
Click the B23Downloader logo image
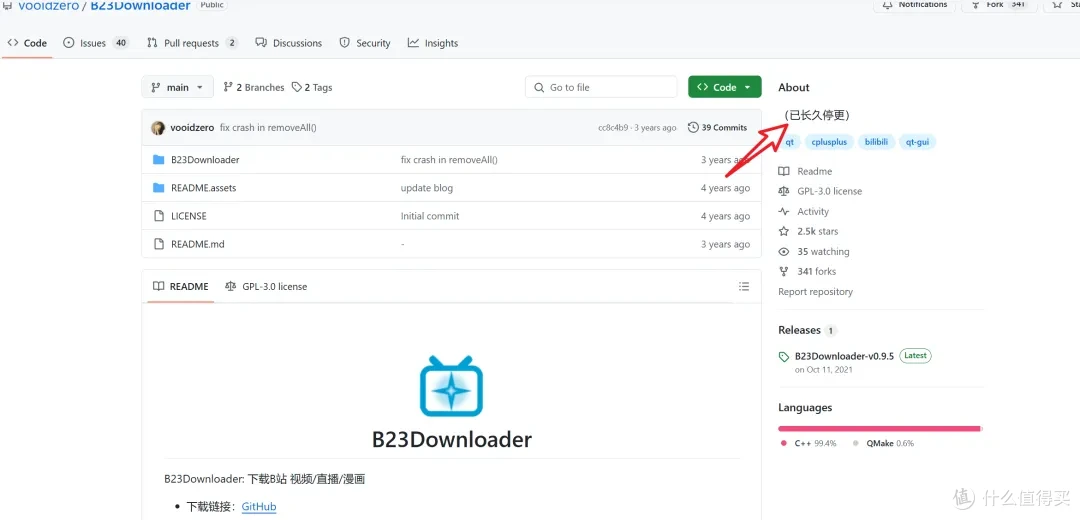452,386
